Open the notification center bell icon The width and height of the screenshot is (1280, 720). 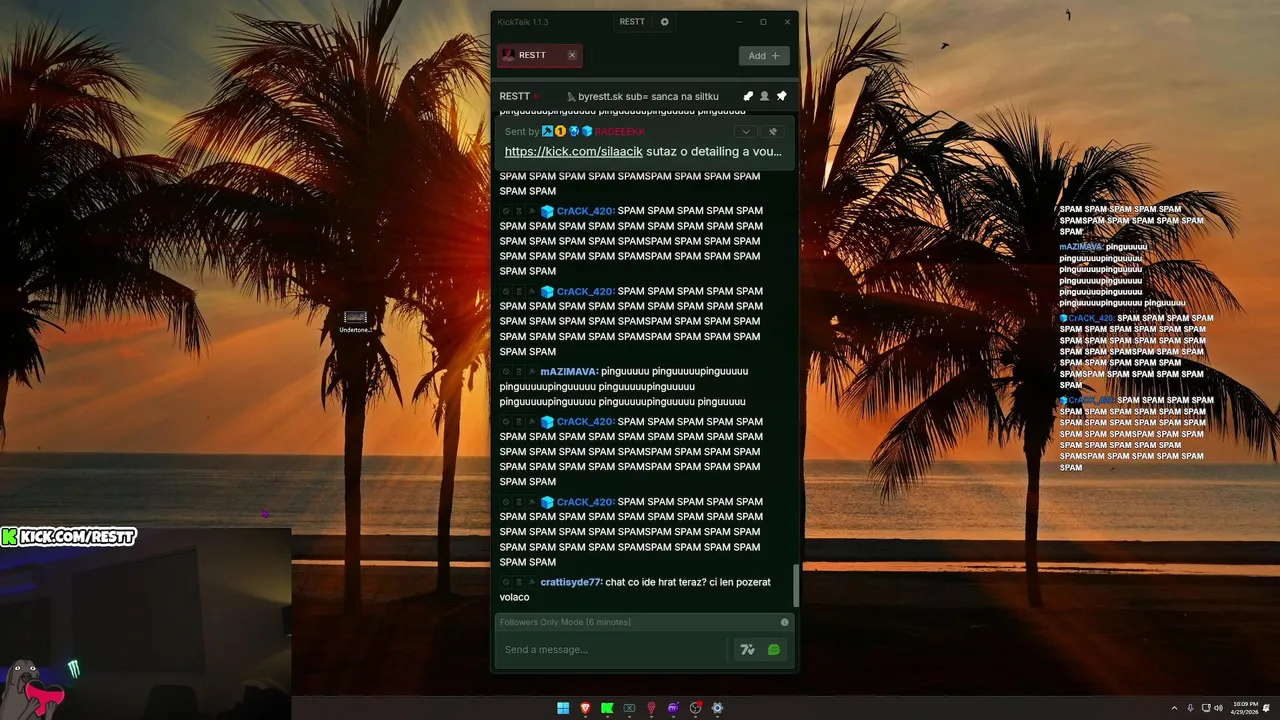(x=1267, y=708)
